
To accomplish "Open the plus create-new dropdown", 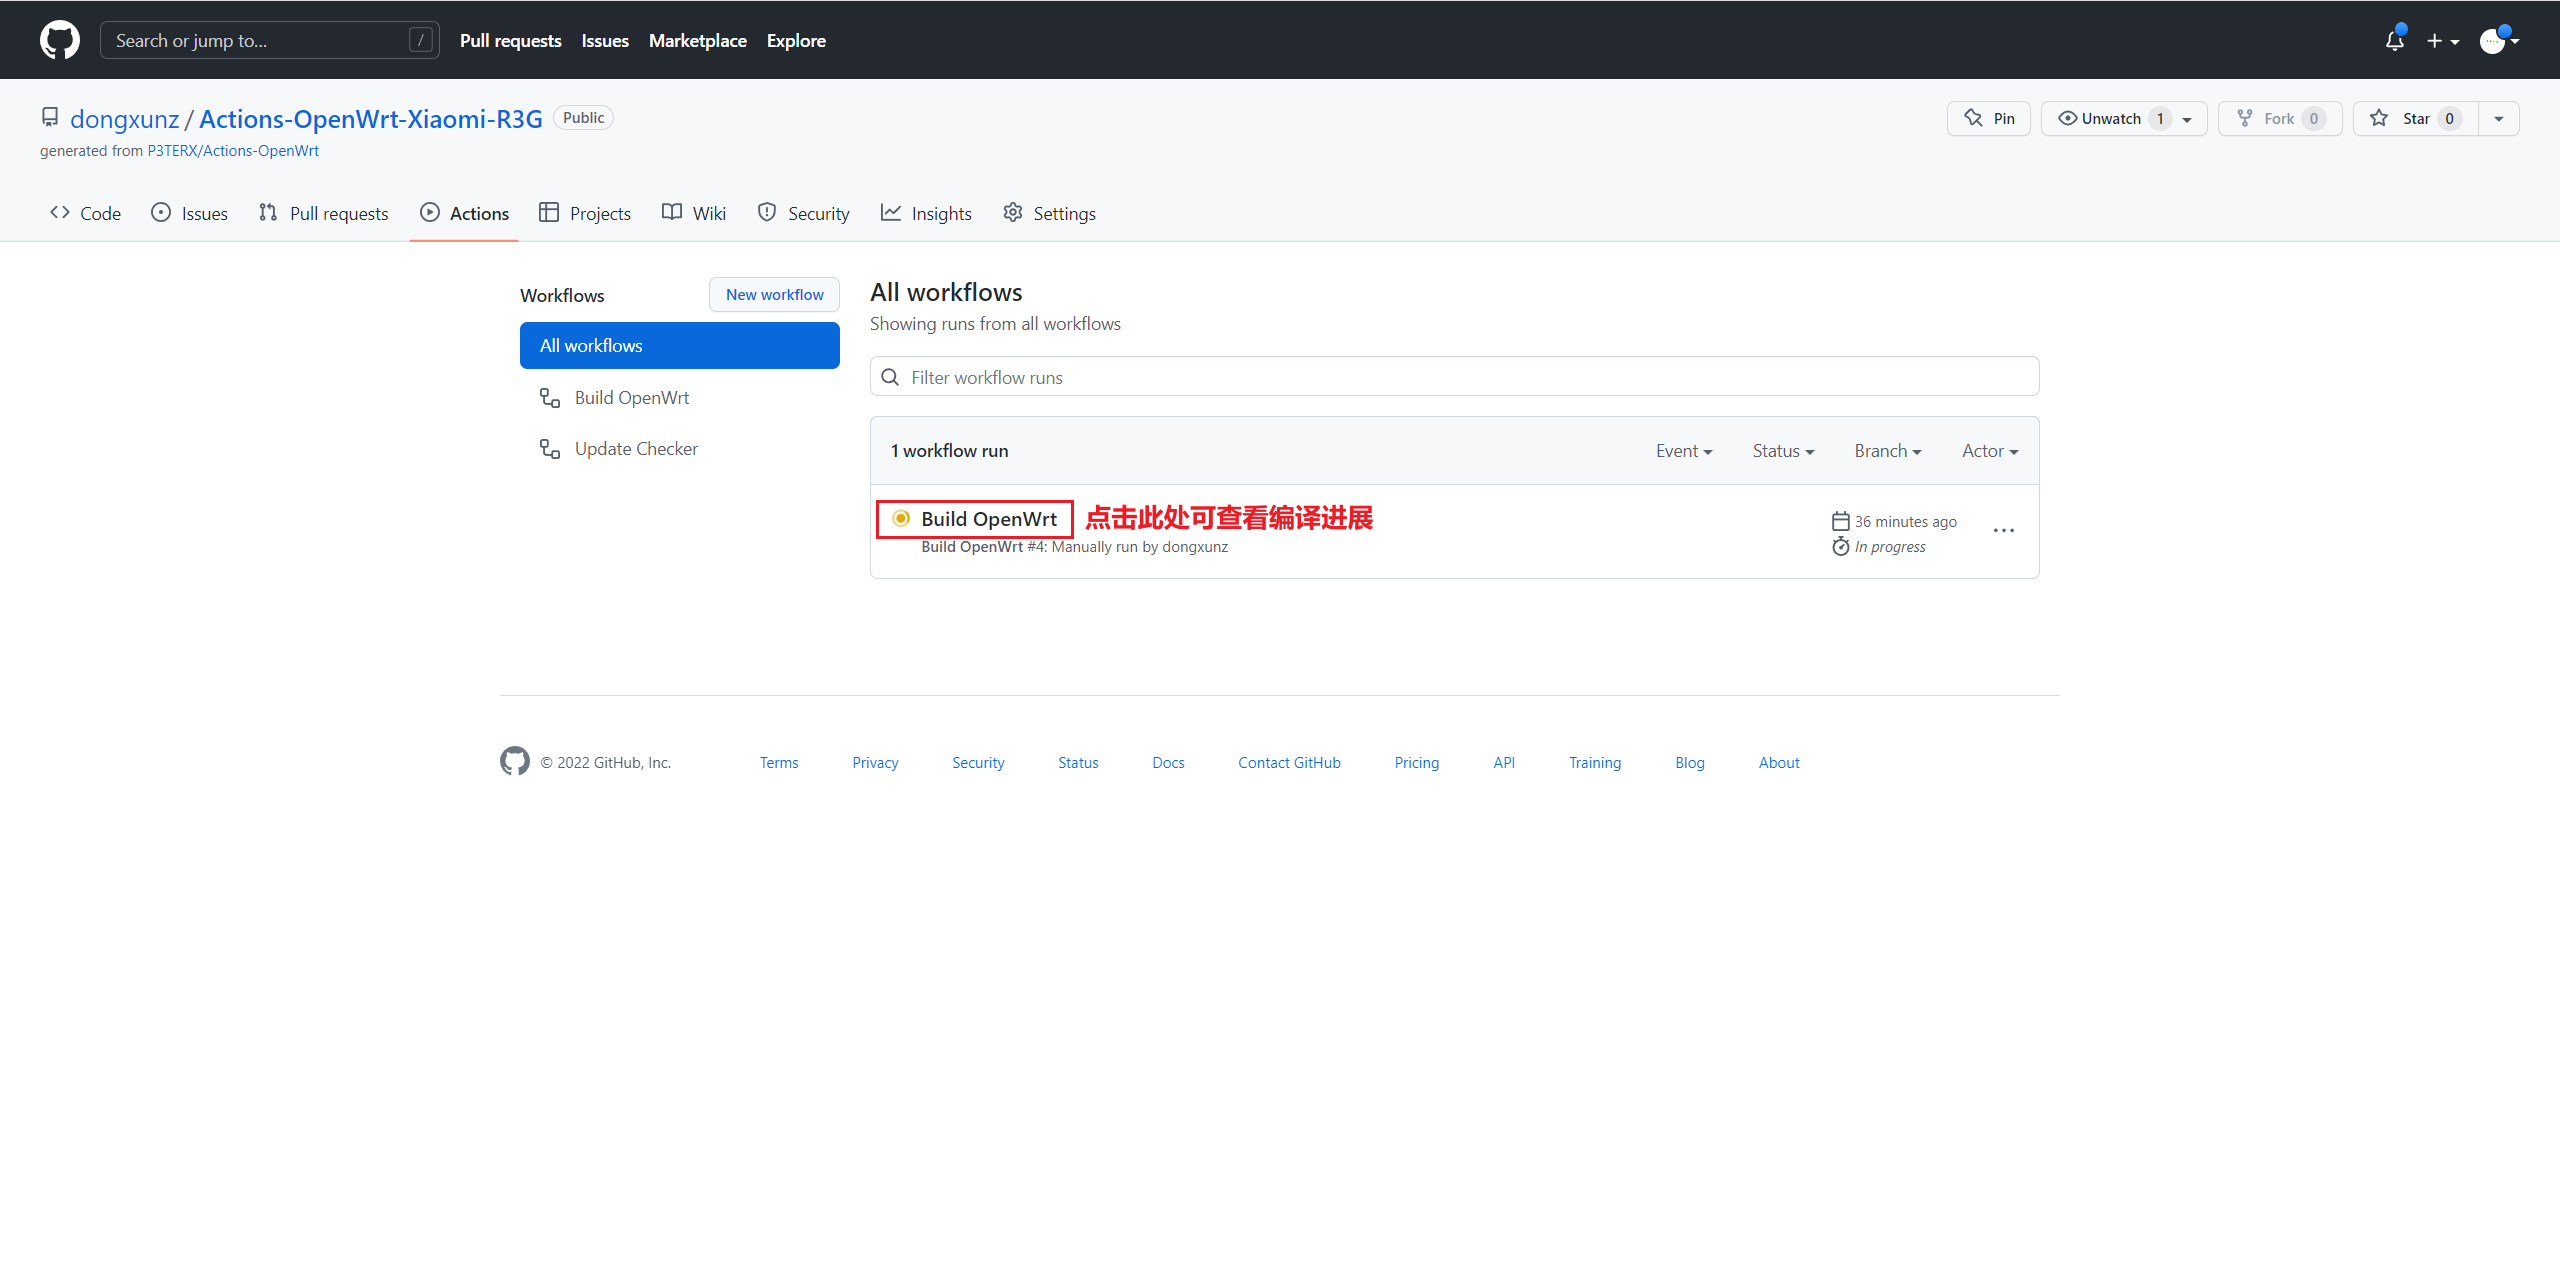I will [x=2442, y=40].
